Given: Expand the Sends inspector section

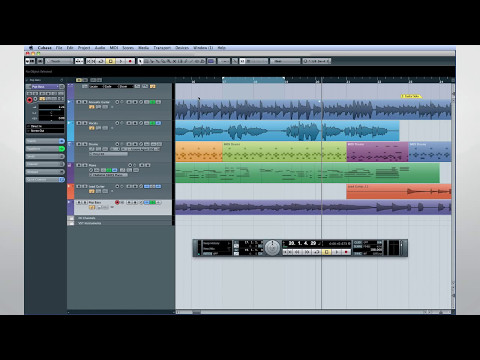Looking at the screenshot, I should coord(45,156).
